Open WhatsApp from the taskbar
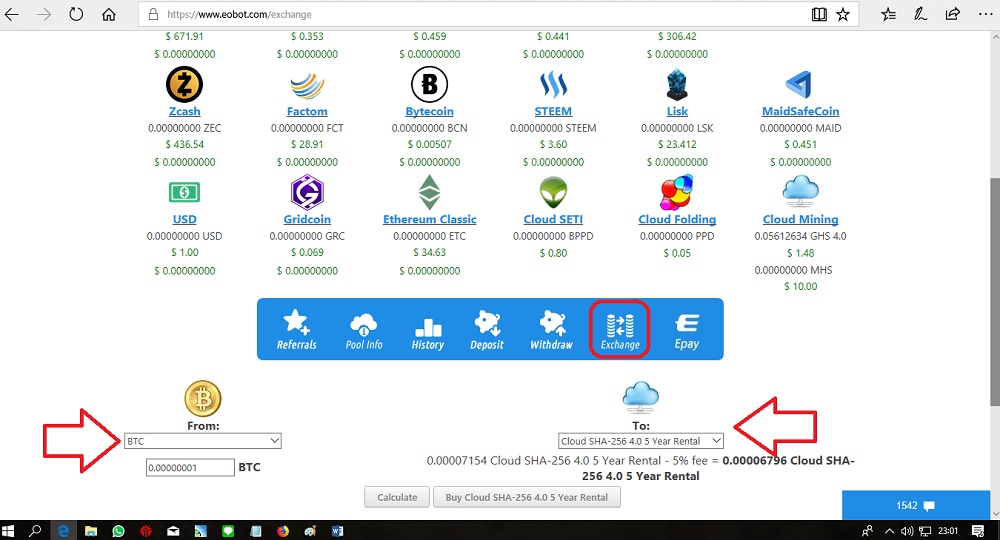 coord(119,530)
